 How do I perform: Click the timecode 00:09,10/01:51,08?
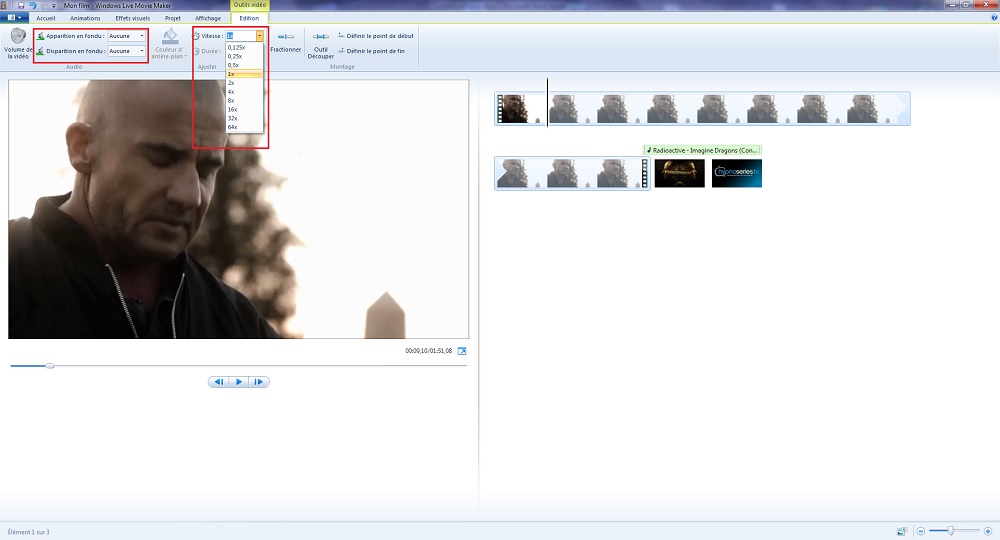pos(429,351)
